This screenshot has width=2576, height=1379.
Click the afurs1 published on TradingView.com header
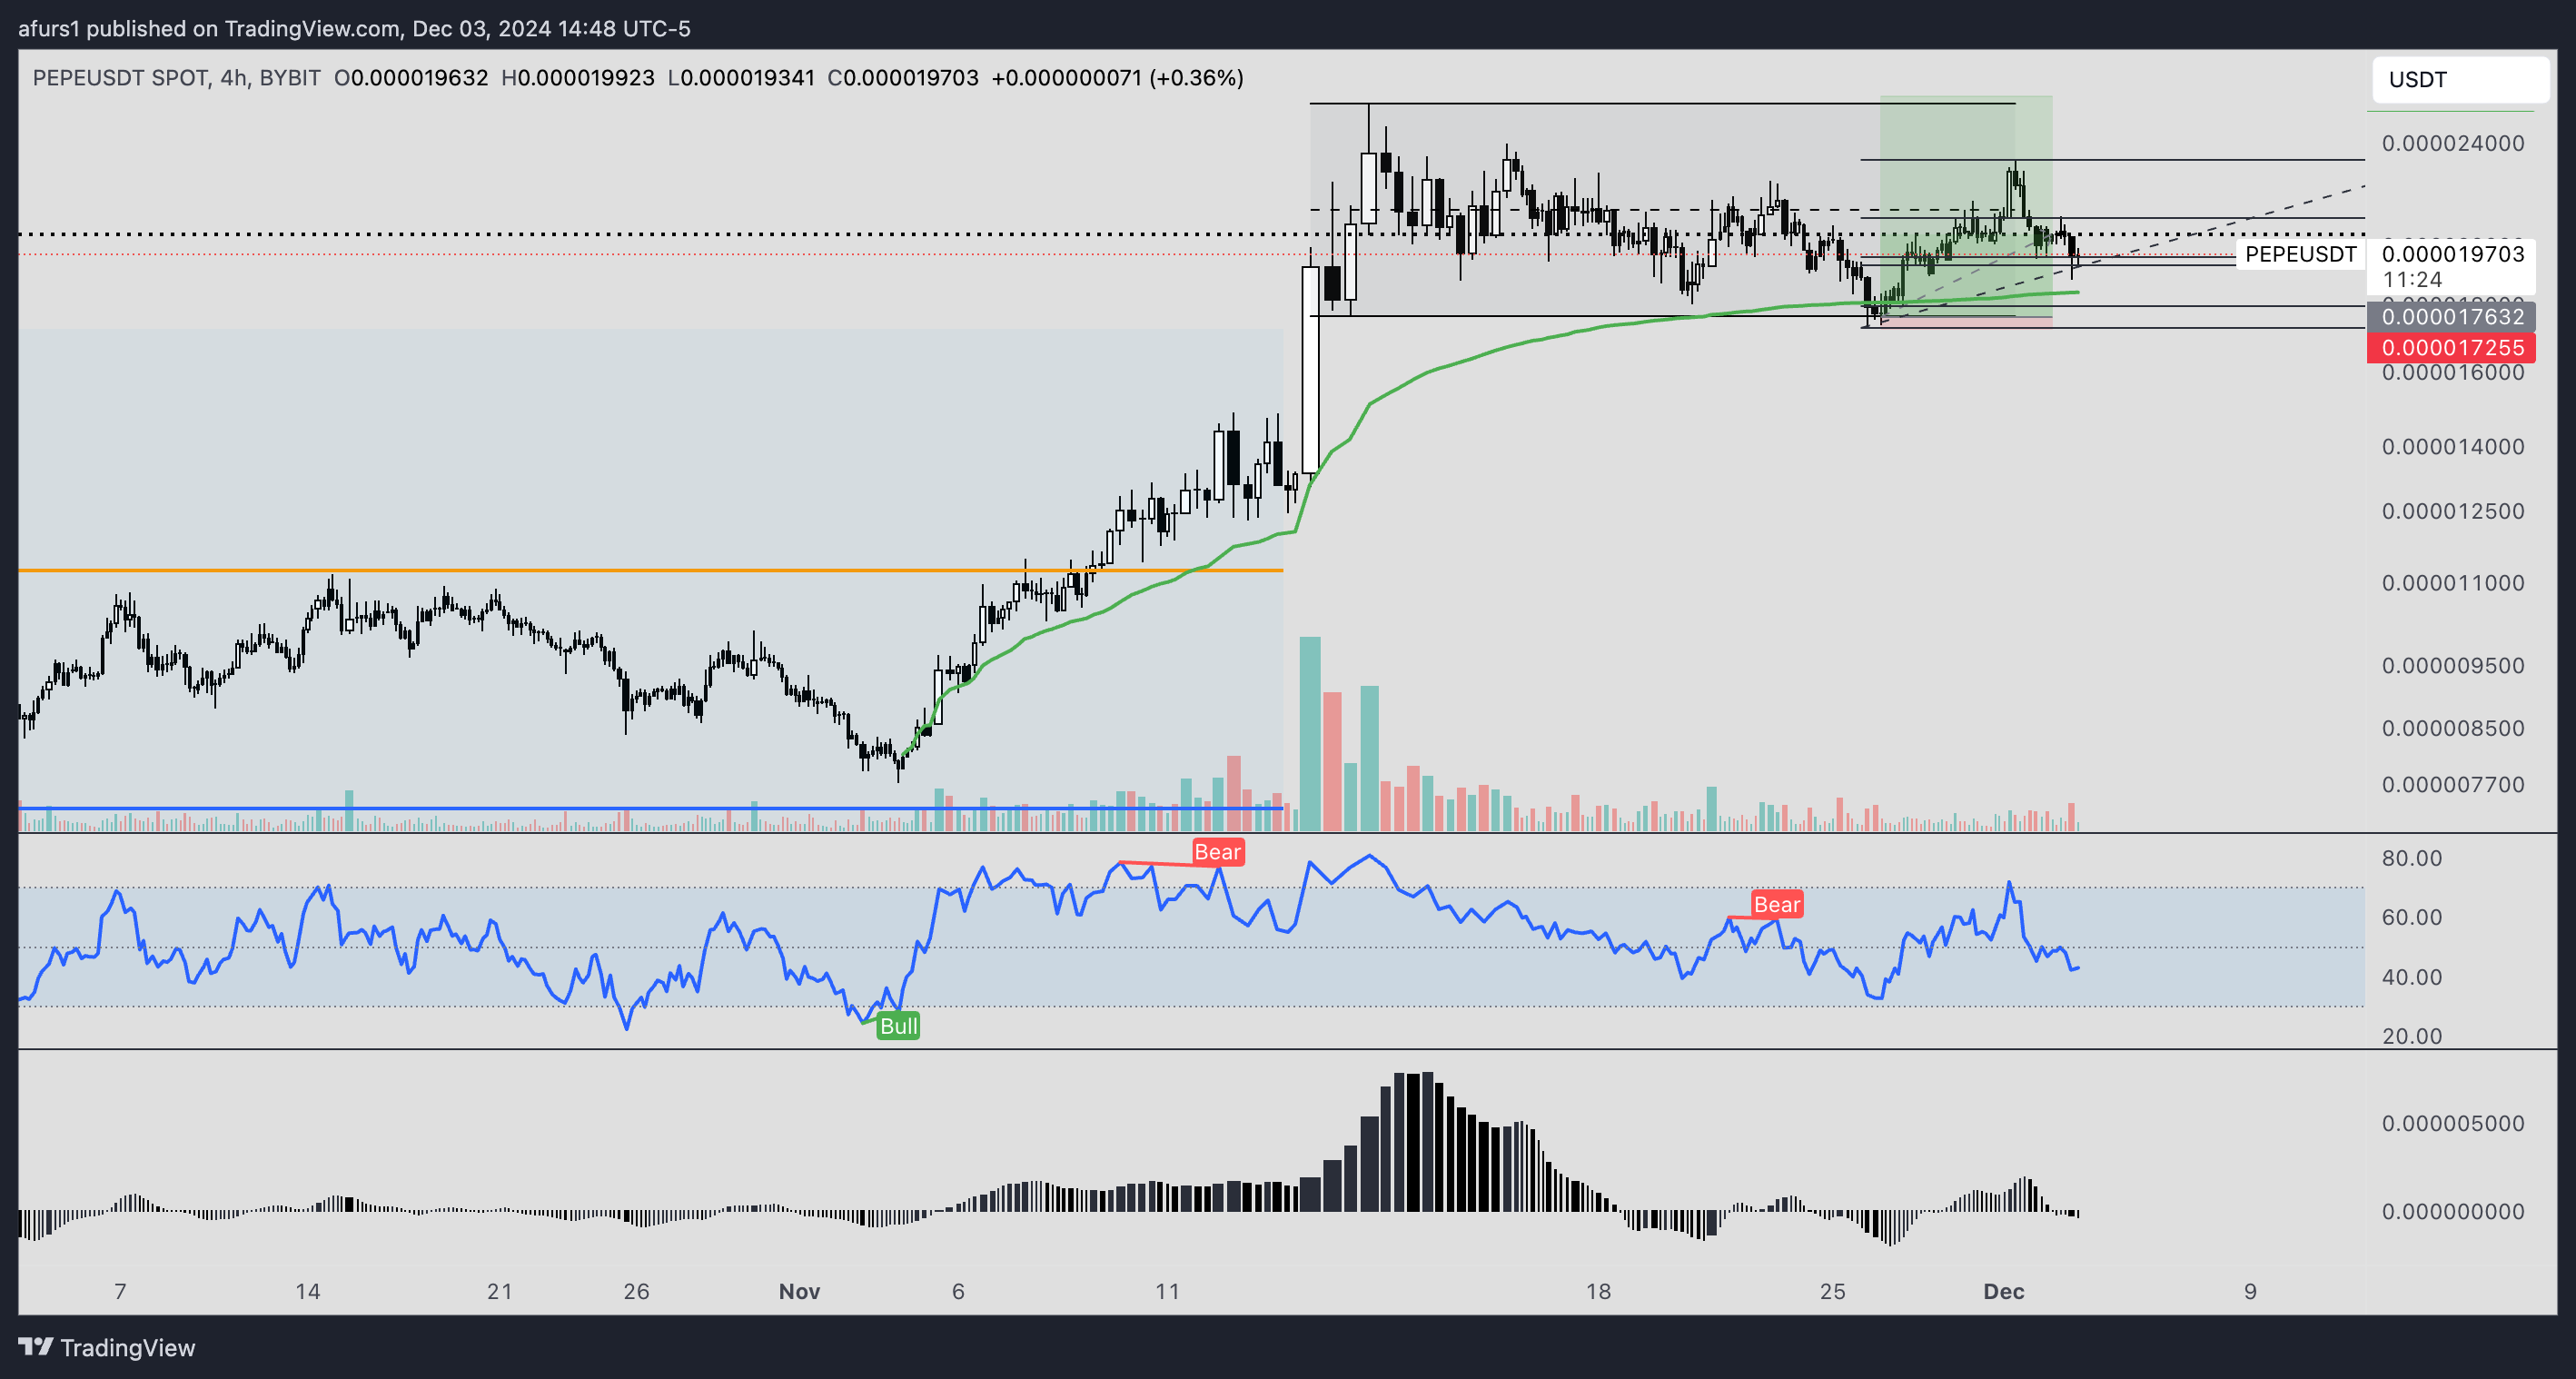[x=354, y=28]
